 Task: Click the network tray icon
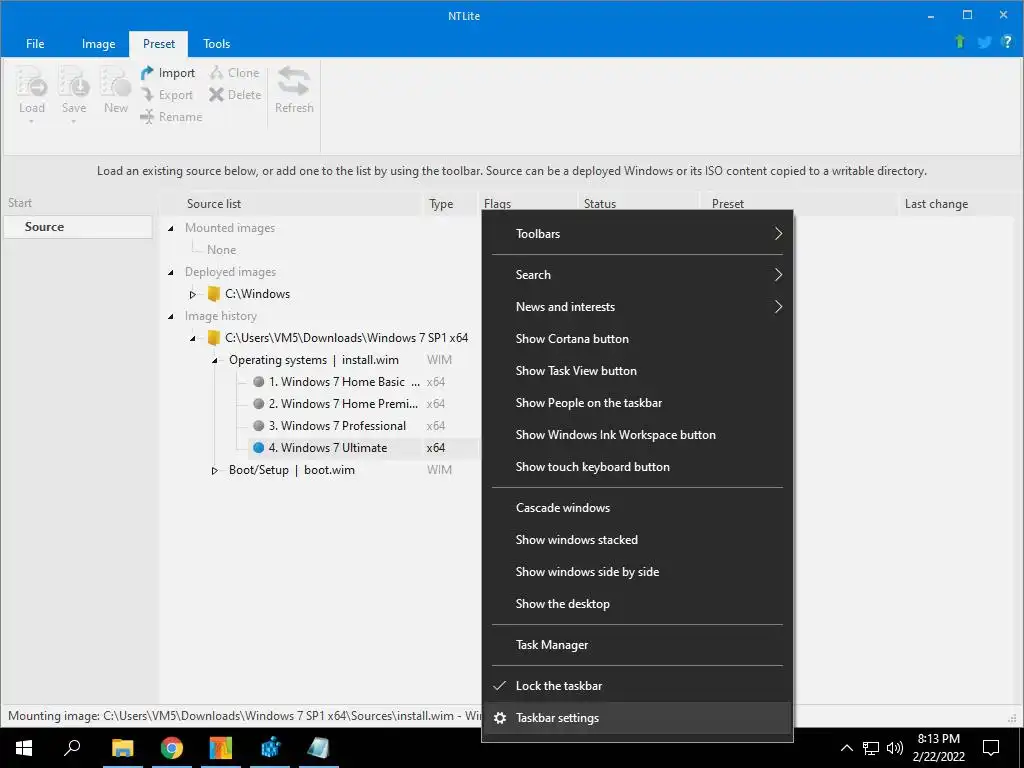(871, 748)
